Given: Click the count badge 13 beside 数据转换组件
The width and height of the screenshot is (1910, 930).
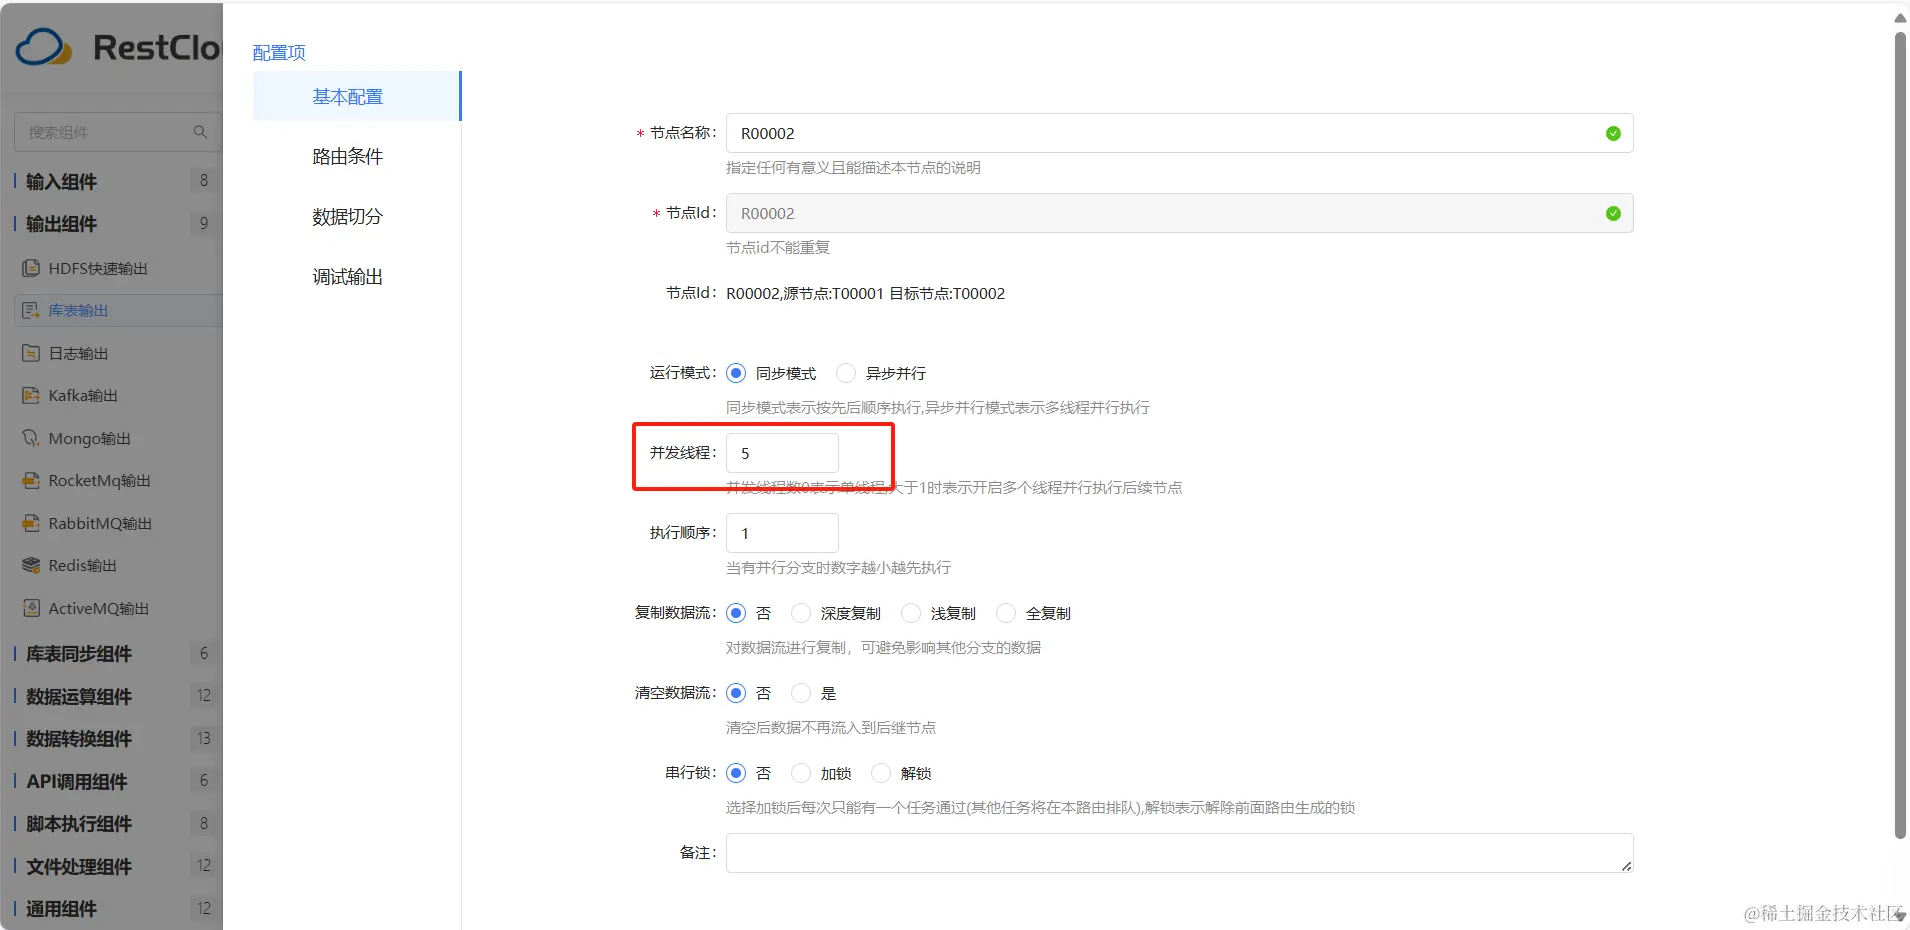Looking at the screenshot, I should (204, 738).
